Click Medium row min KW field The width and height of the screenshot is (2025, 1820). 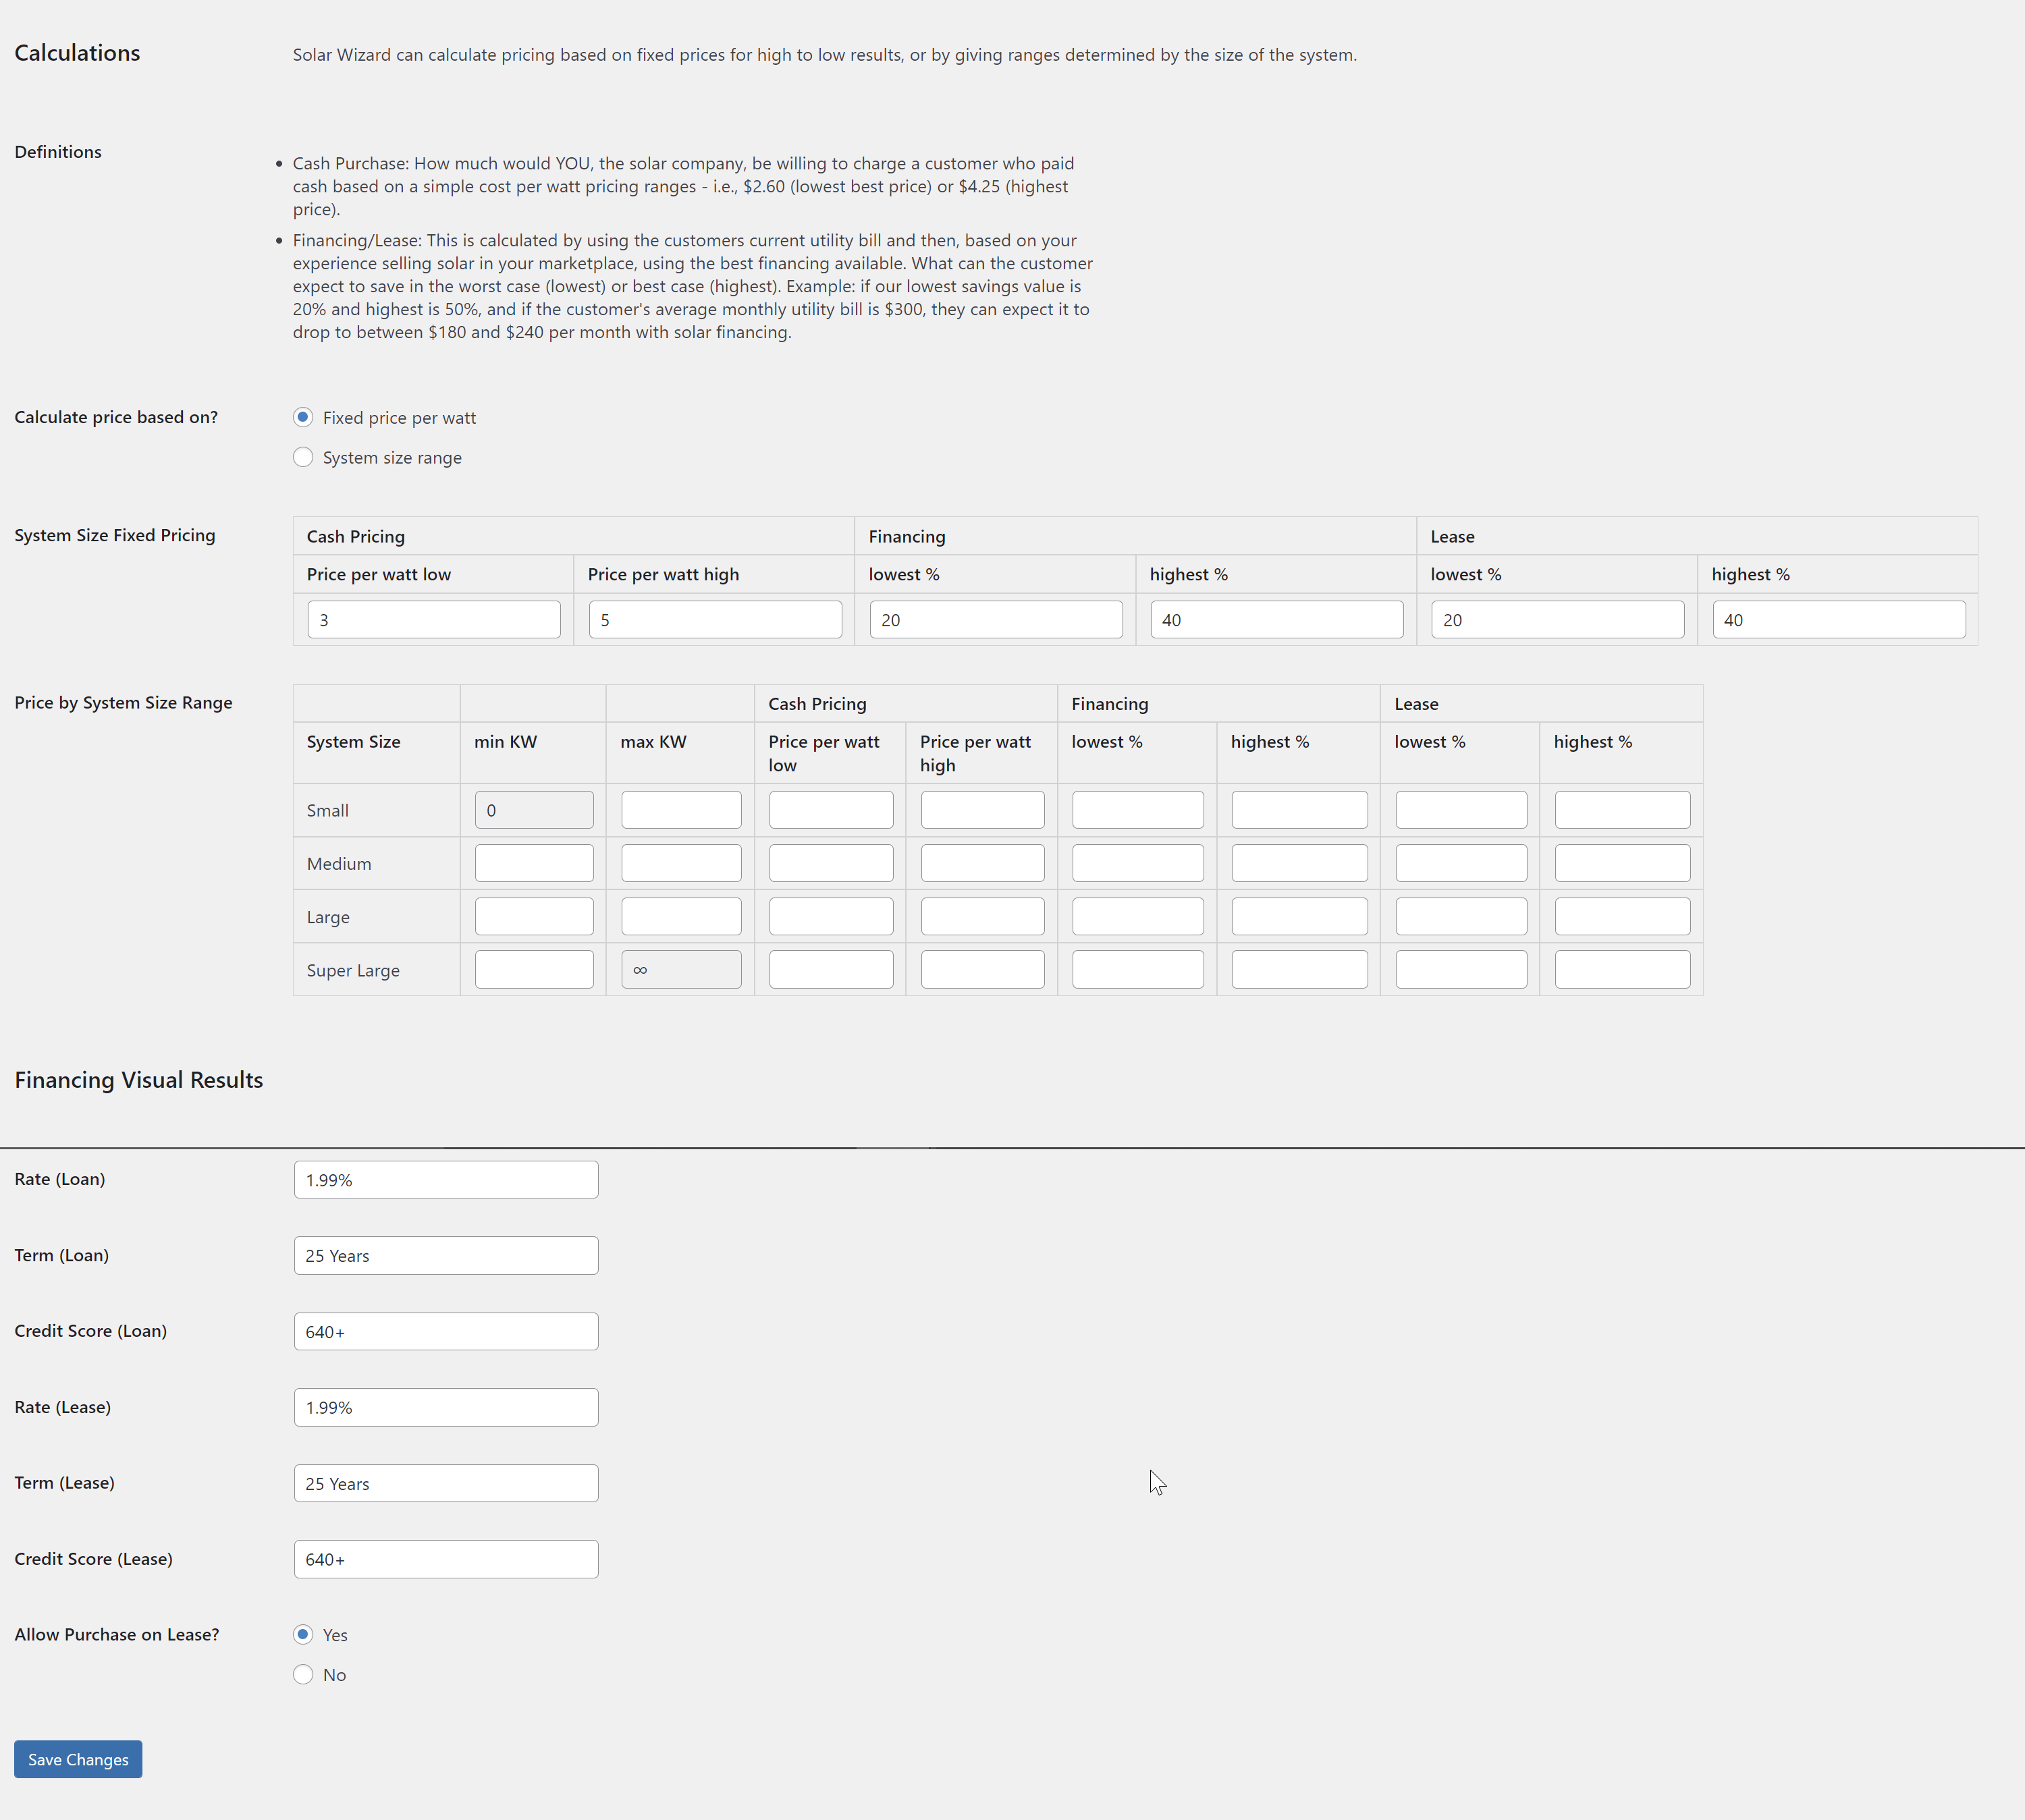click(534, 863)
